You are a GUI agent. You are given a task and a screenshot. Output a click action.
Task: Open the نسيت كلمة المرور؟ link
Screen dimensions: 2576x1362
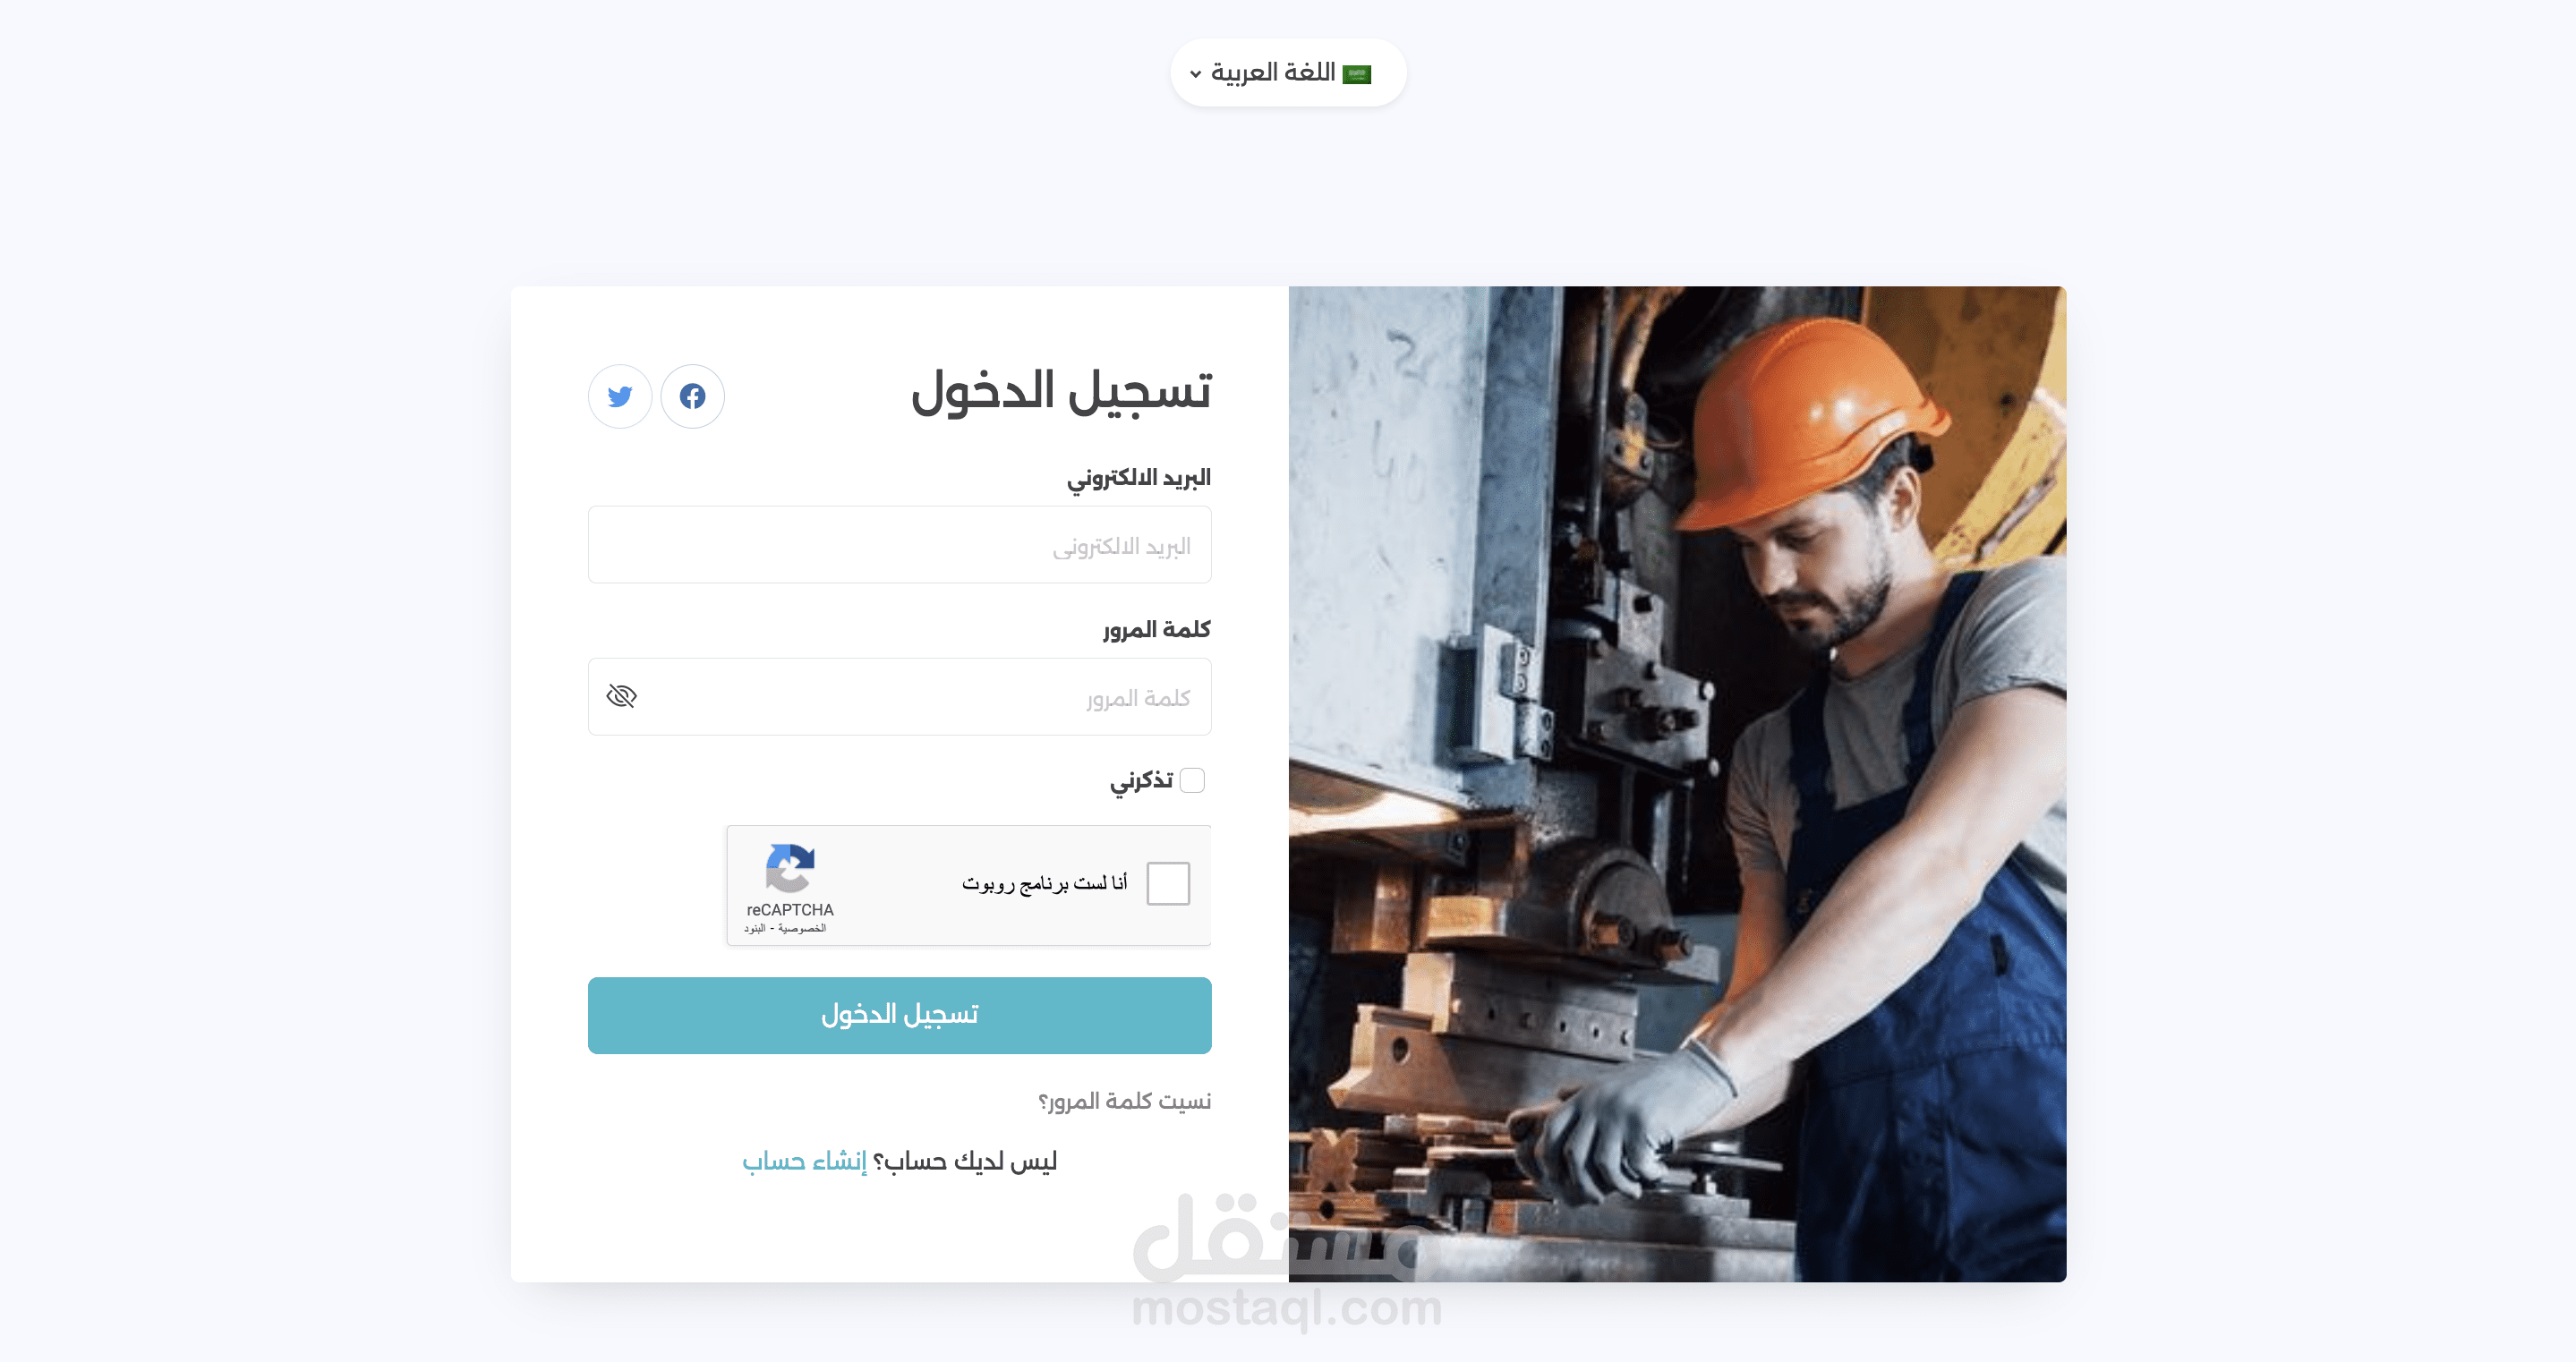(1124, 1101)
